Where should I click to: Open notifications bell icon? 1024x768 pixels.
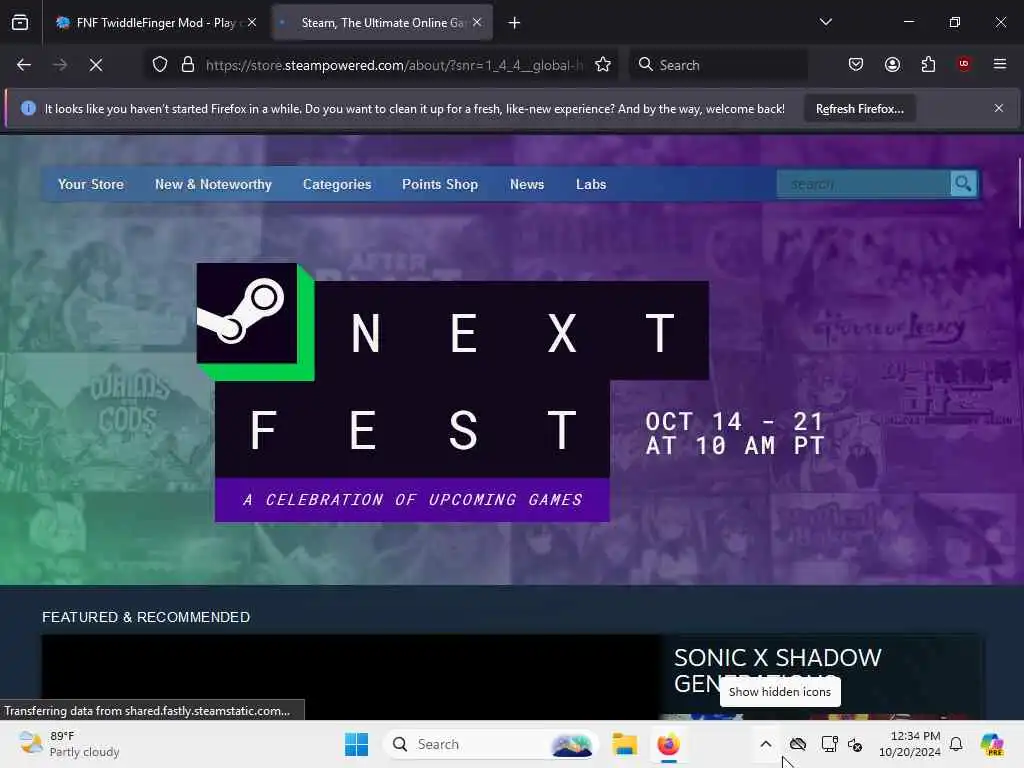[x=956, y=744]
